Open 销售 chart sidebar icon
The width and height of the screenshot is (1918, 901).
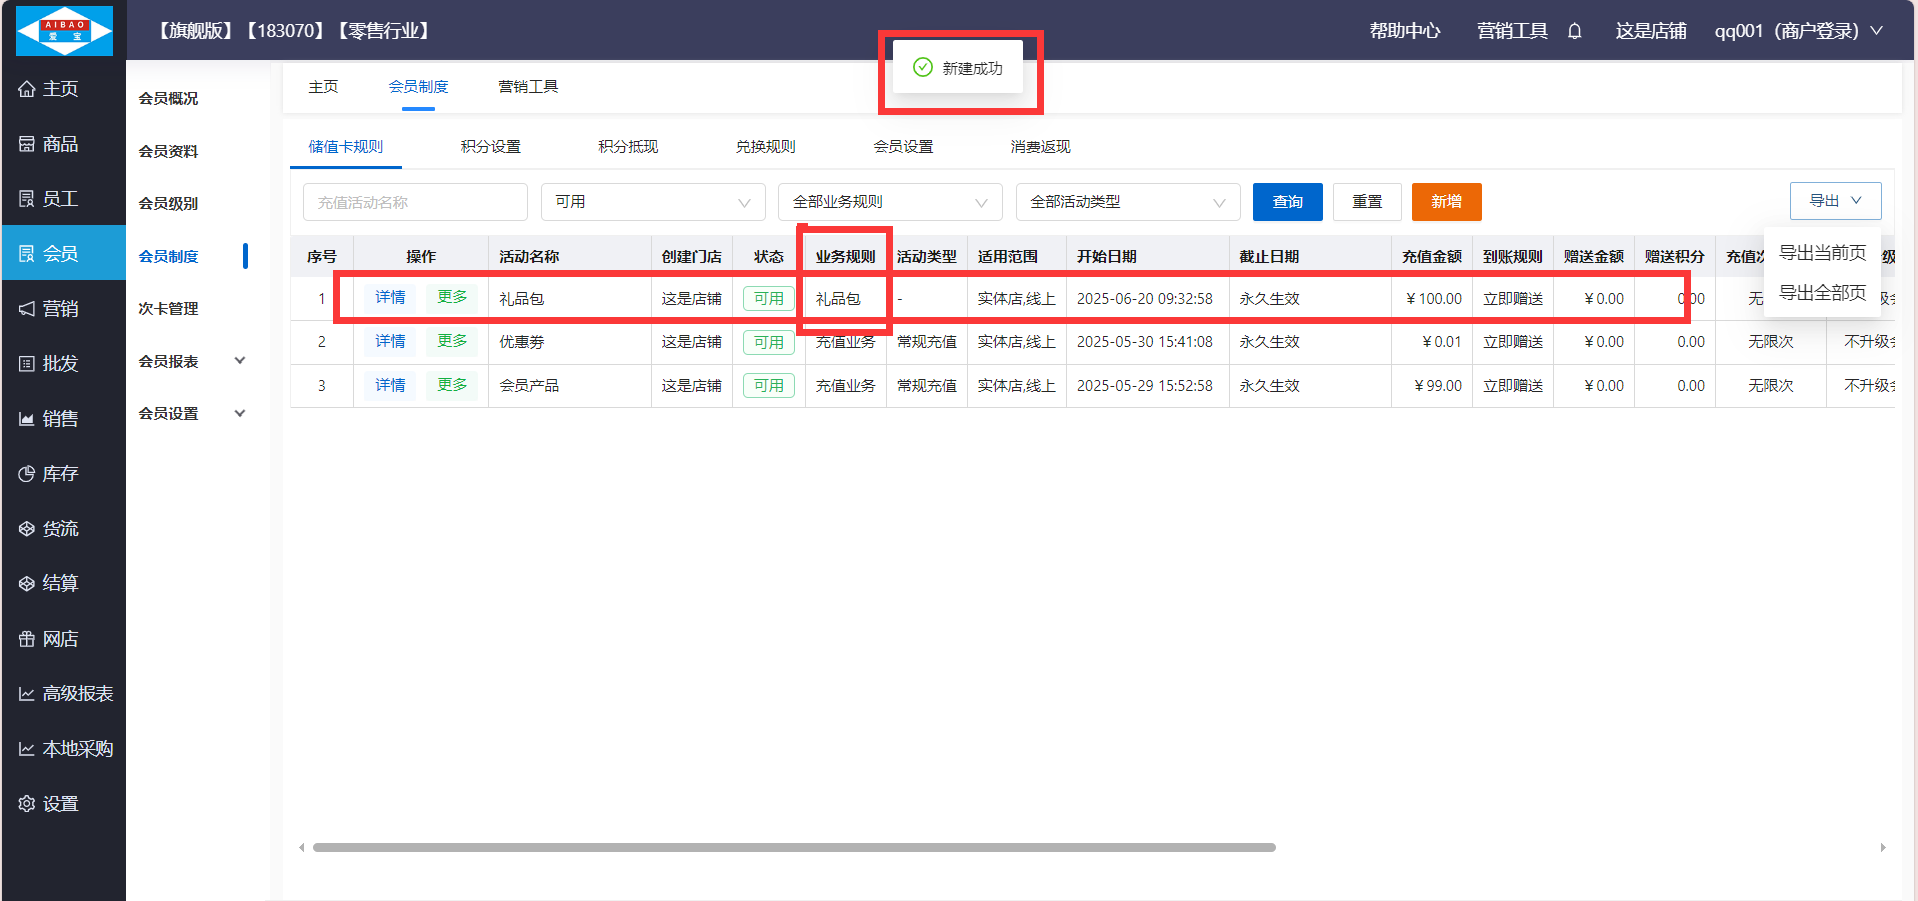point(27,419)
